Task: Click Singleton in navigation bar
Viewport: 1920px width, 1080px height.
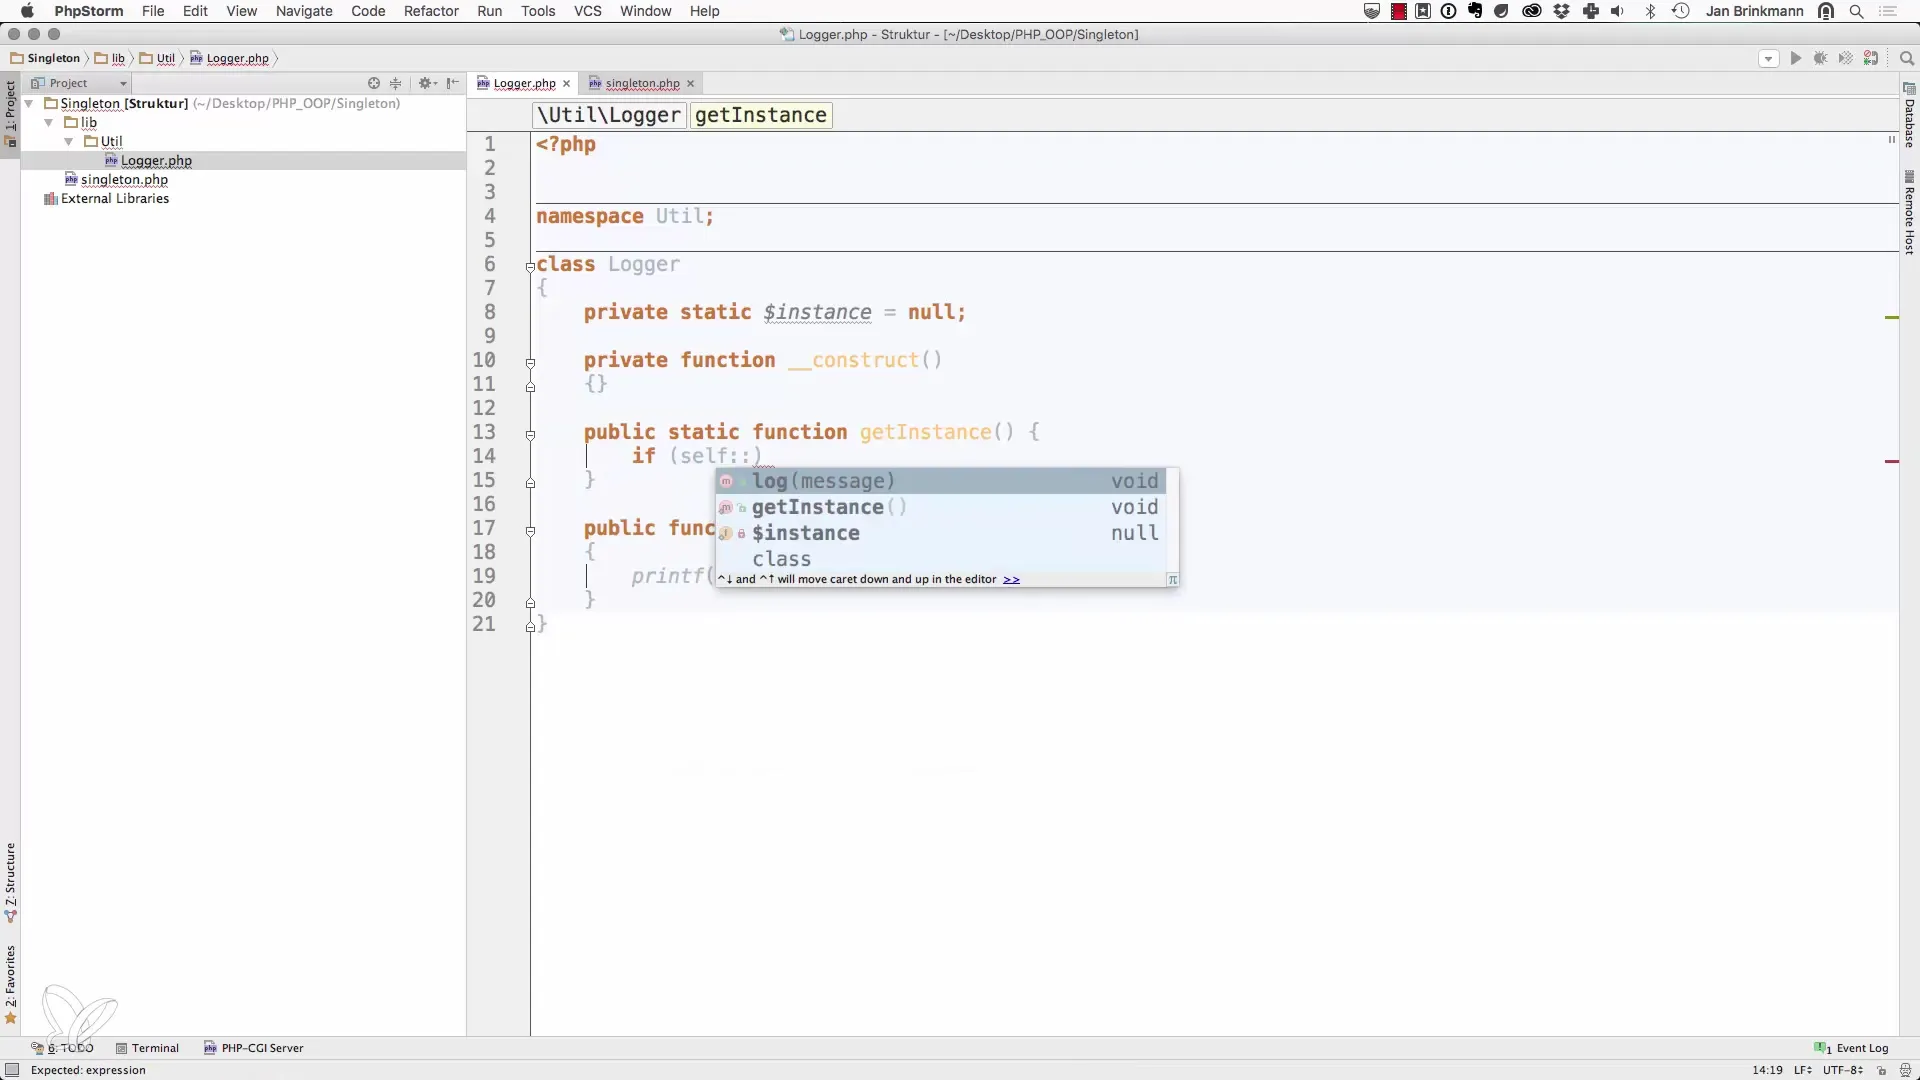Action: [45, 58]
